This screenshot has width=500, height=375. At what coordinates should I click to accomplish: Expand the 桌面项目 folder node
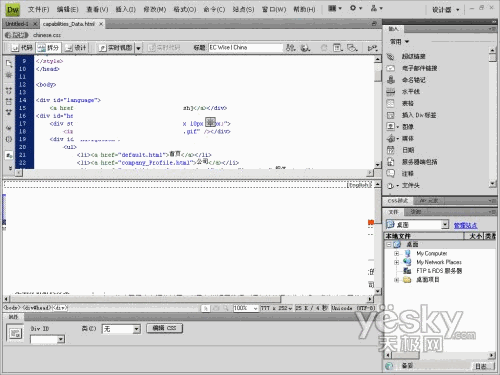coord(396,280)
